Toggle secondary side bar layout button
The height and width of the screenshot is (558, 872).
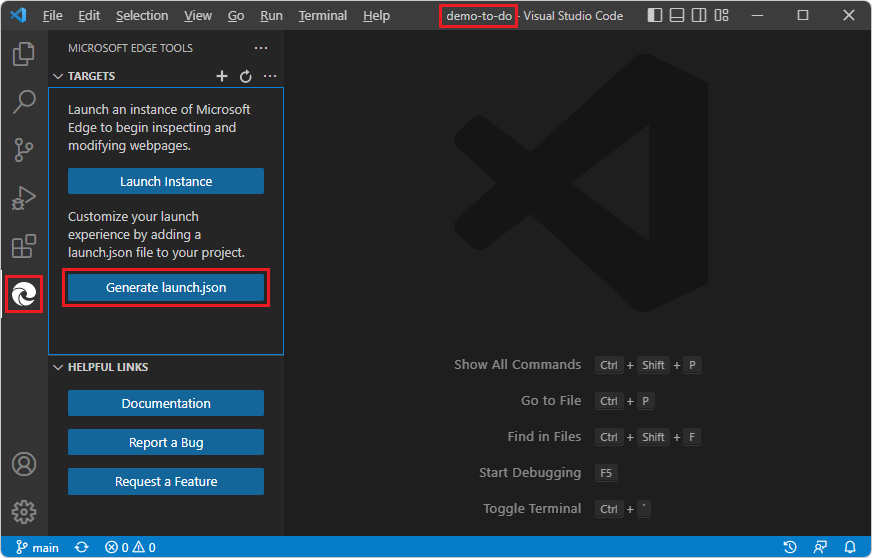point(699,15)
